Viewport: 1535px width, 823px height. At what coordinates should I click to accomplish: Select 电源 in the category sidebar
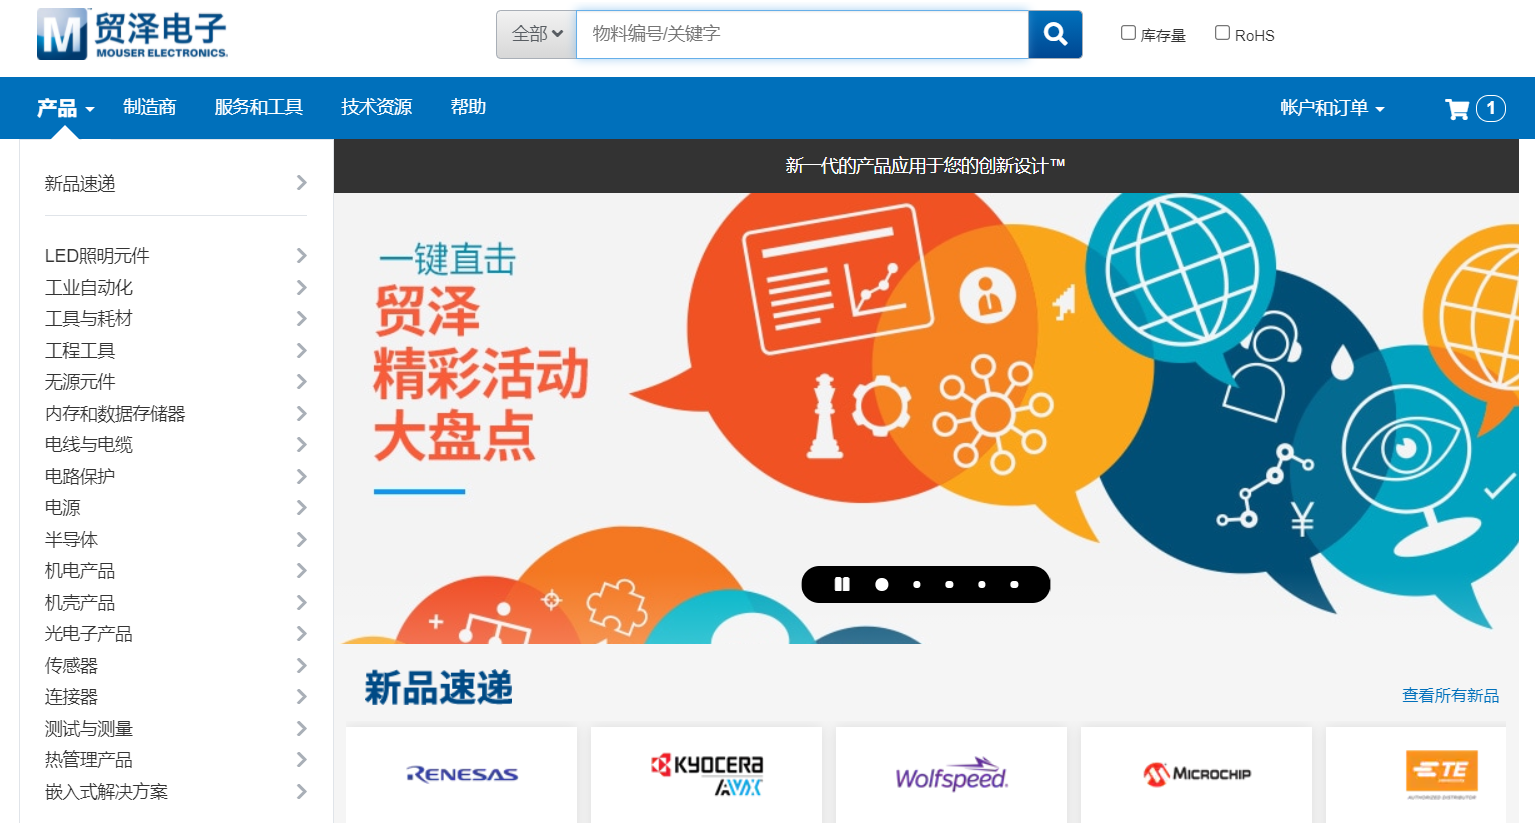[63, 508]
